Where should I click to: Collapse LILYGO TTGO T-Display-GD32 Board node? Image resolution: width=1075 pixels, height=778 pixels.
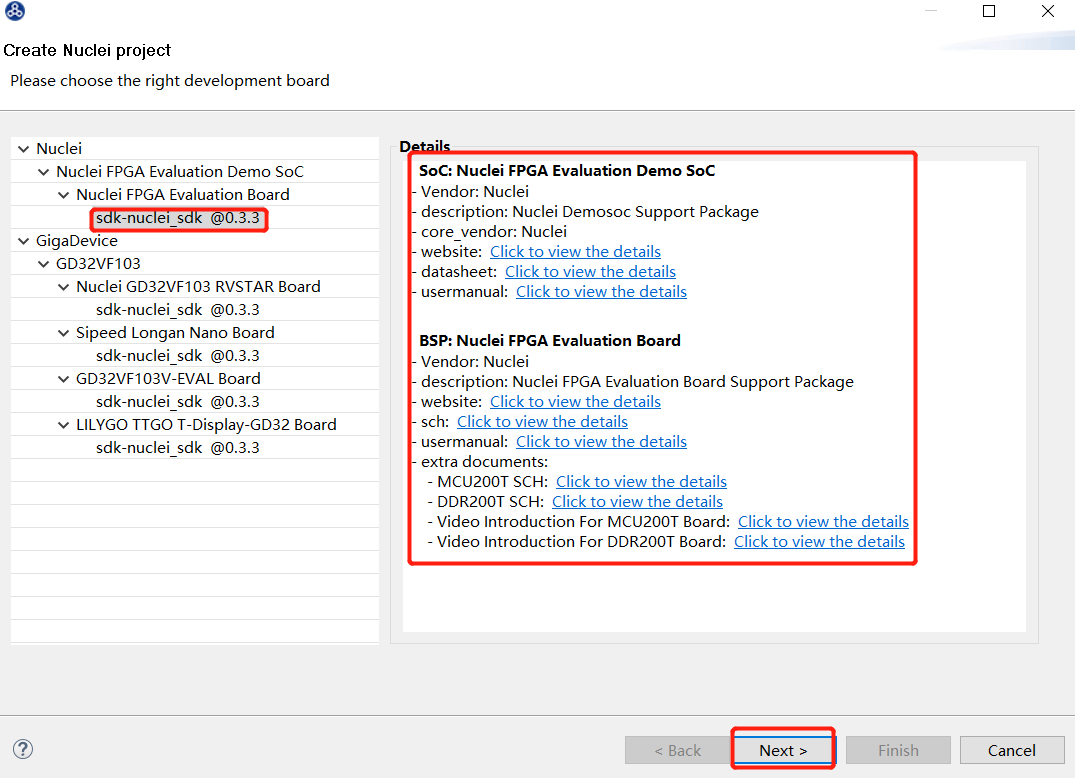(64, 425)
